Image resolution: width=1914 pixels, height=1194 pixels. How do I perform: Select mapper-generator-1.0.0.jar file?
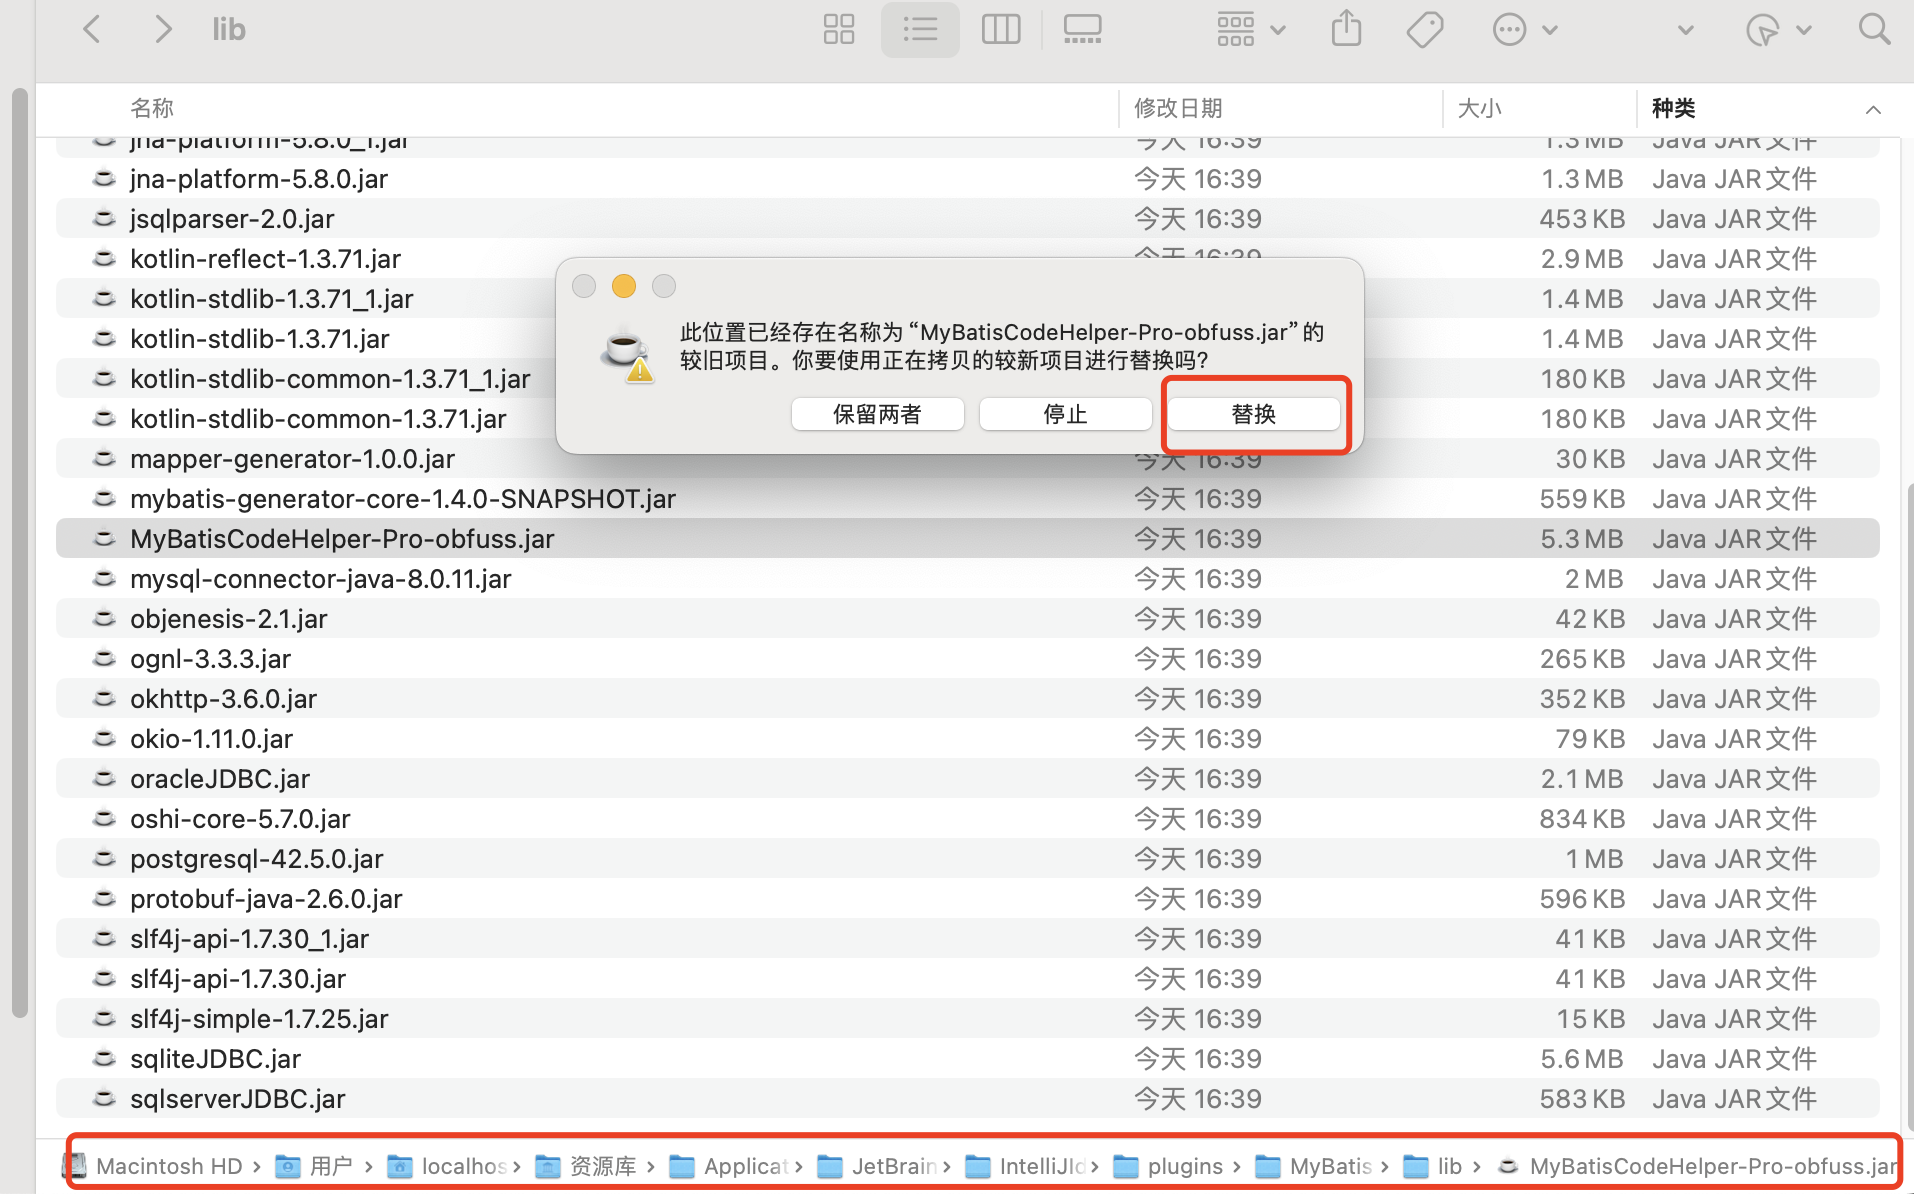click(968, 459)
